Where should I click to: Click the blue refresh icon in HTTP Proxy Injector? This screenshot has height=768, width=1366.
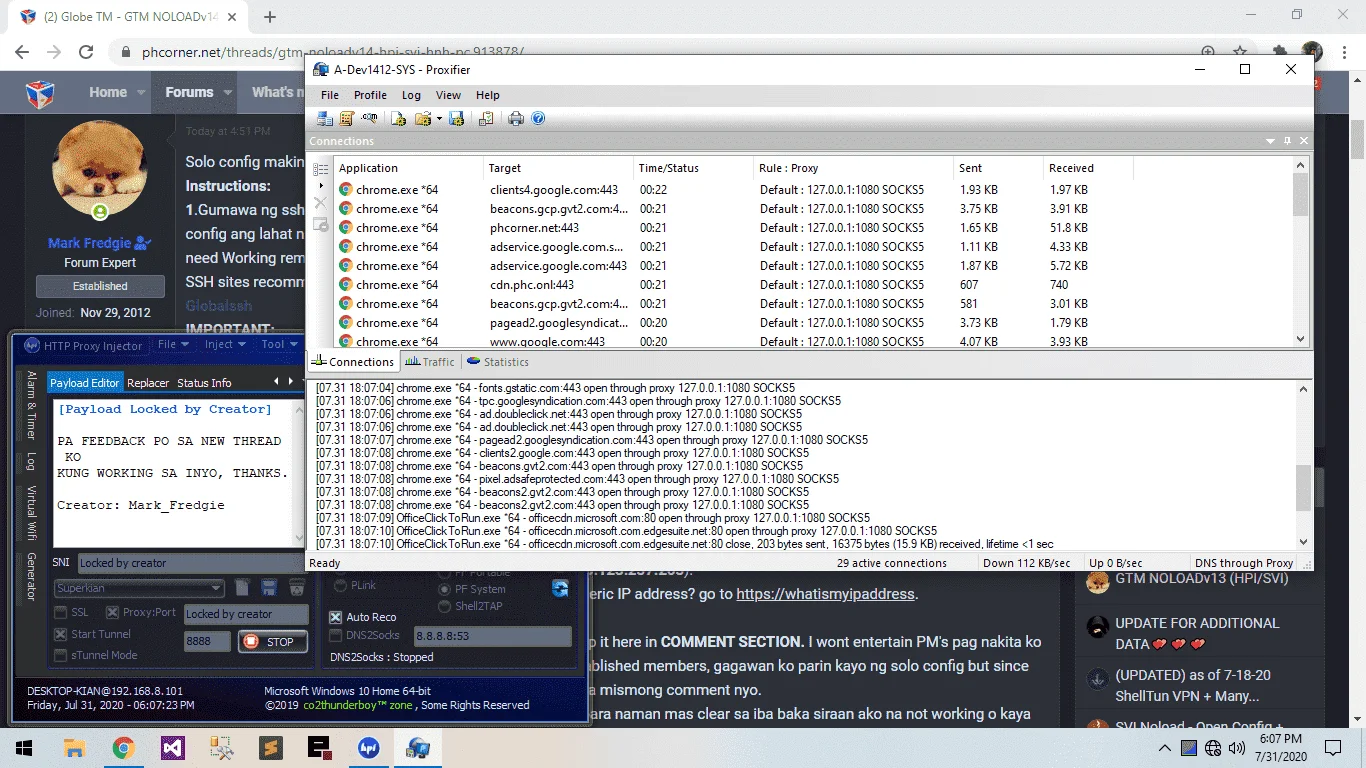[560, 588]
